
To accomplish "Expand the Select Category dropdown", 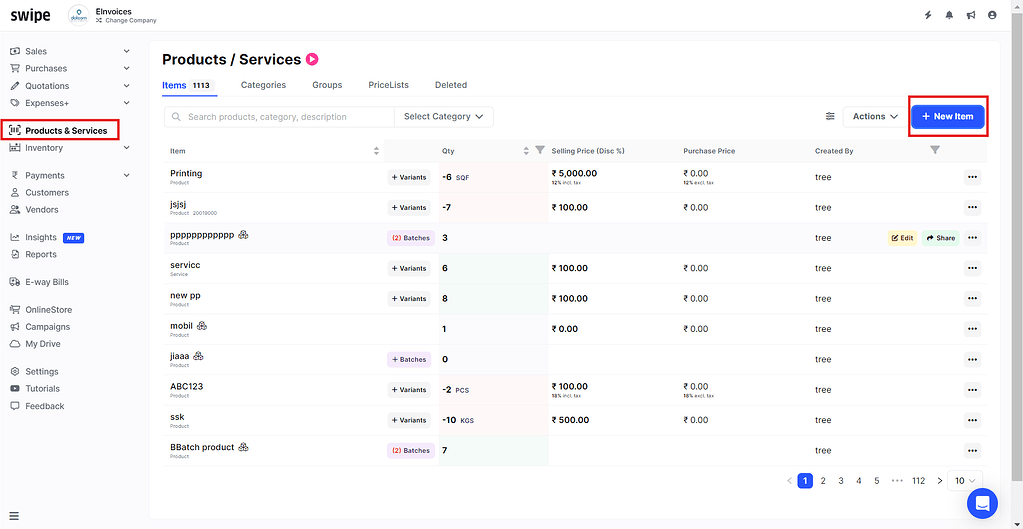I will pos(443,117).
